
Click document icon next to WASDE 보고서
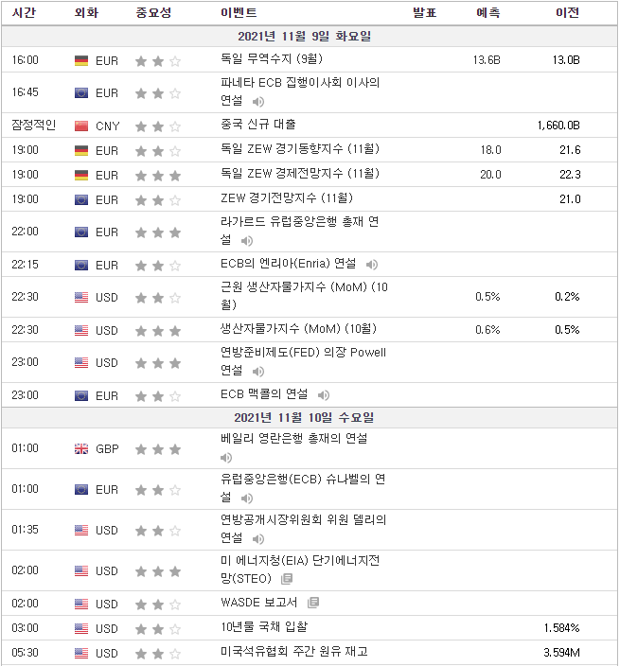coord(312,603)
